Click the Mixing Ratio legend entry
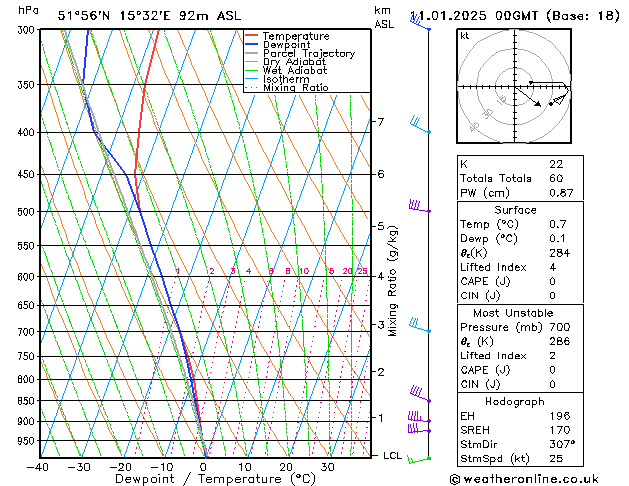 coord(295,88)
